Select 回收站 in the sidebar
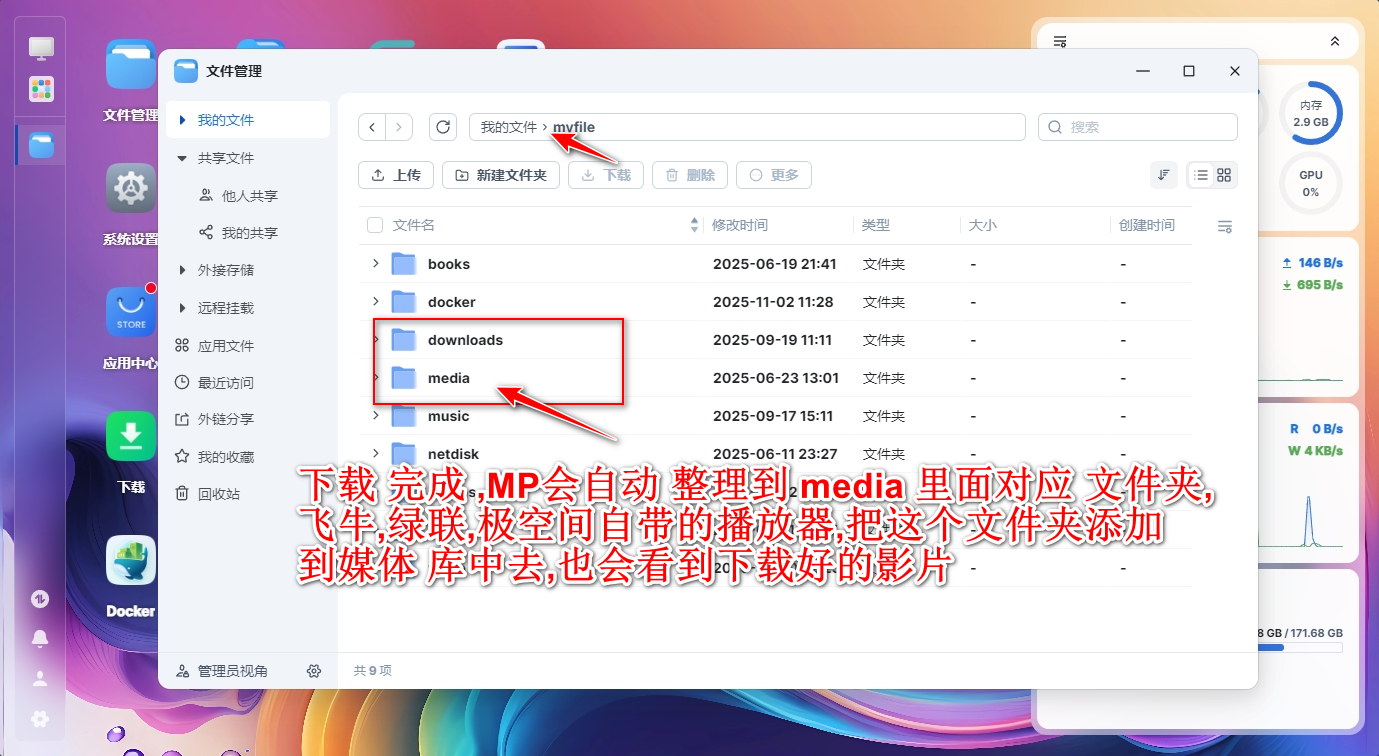This screenshot has height=756, width=1379. pyautogui.click(x=218, y=494)
